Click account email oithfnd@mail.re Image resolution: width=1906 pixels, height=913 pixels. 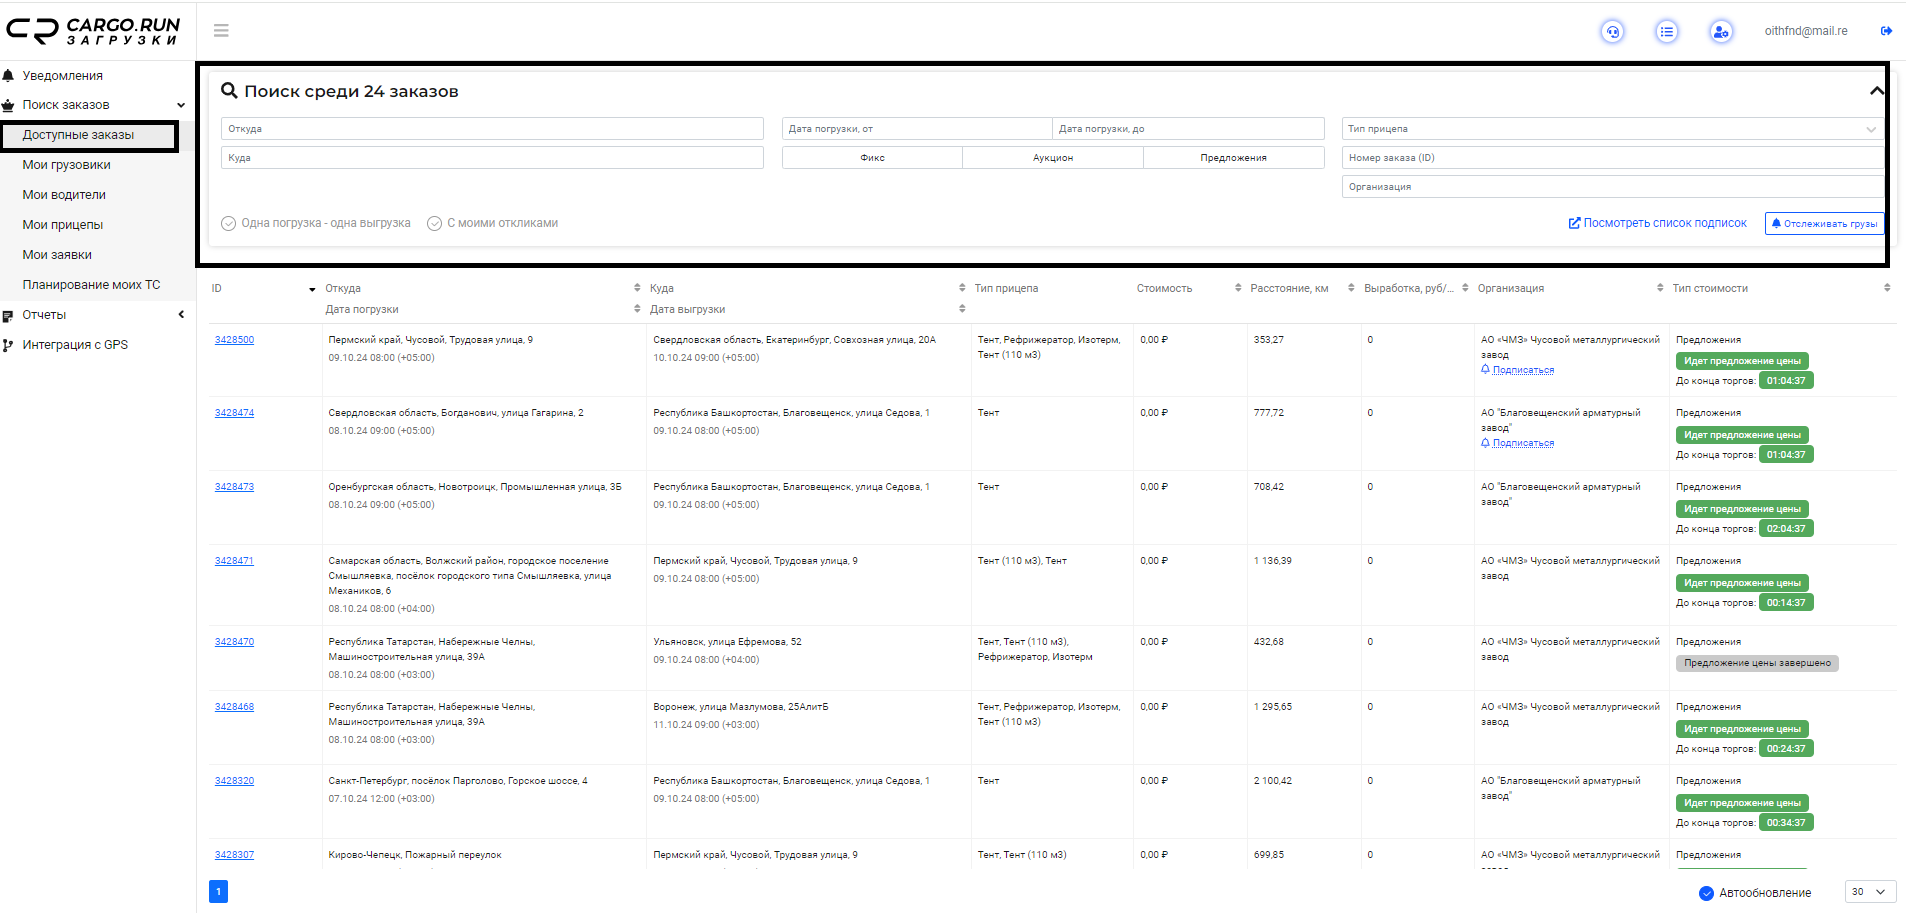click(1806, 31)
